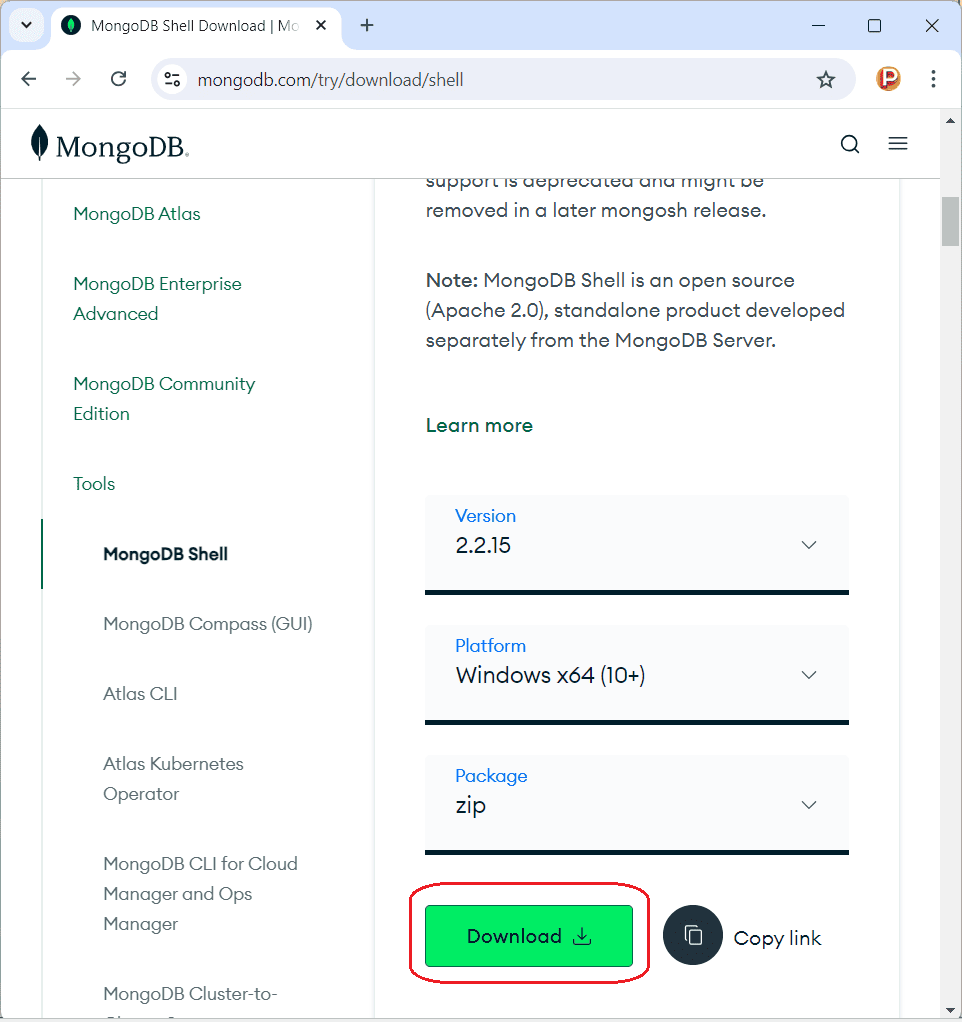This screenshot has height=1022, width=962.
Task: Open MongoDB CLI for Cloud Manager item
Action: pyautogui.click(x=200, y=894)
